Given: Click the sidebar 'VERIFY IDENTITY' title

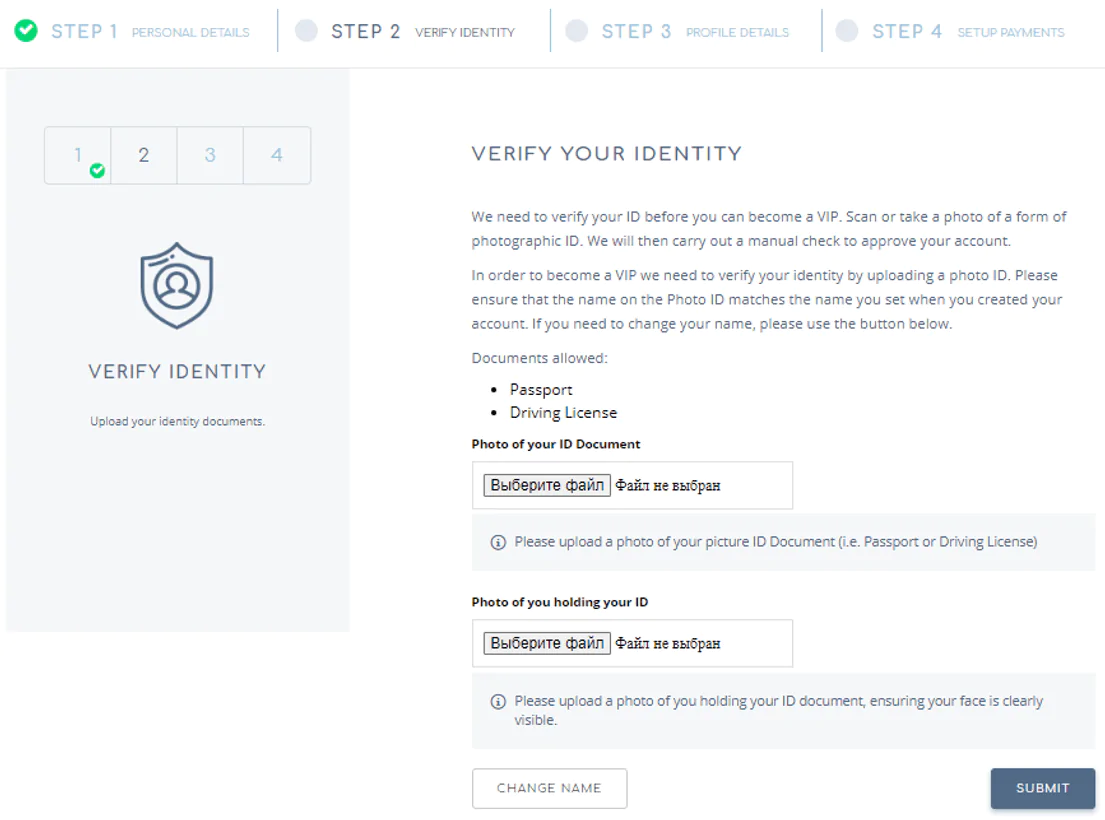Looking at the screenshot, I should click(x=178, y=371).
